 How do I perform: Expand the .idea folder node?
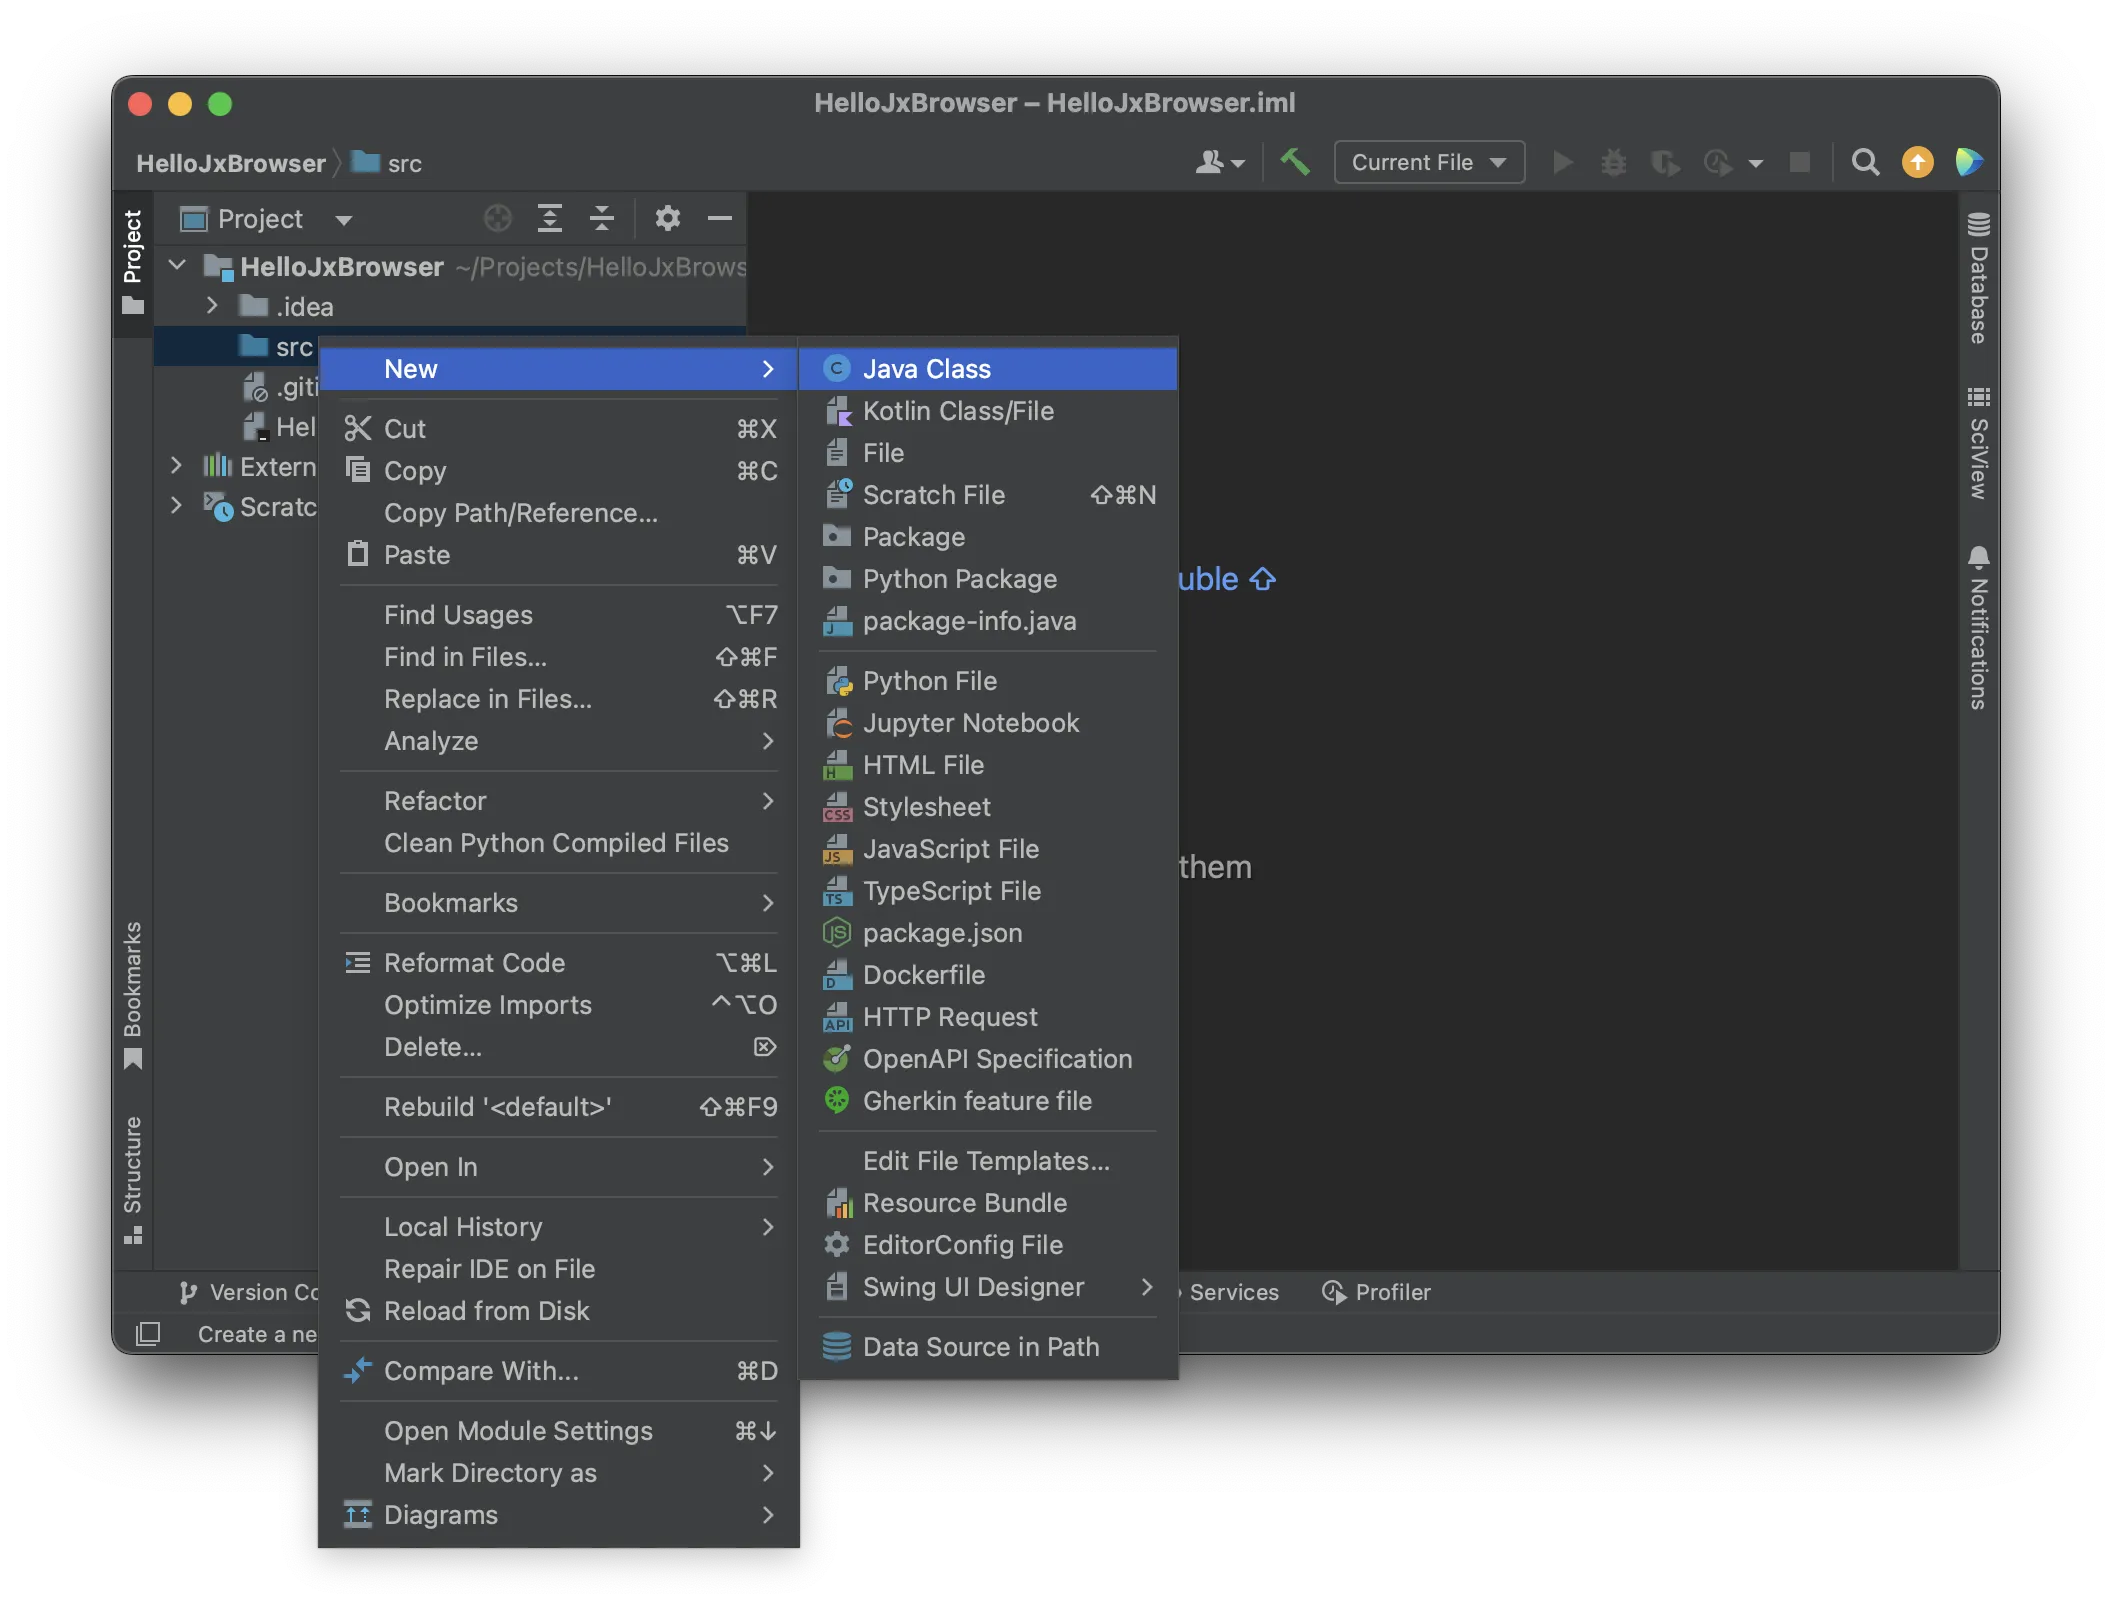coord(212,306)
